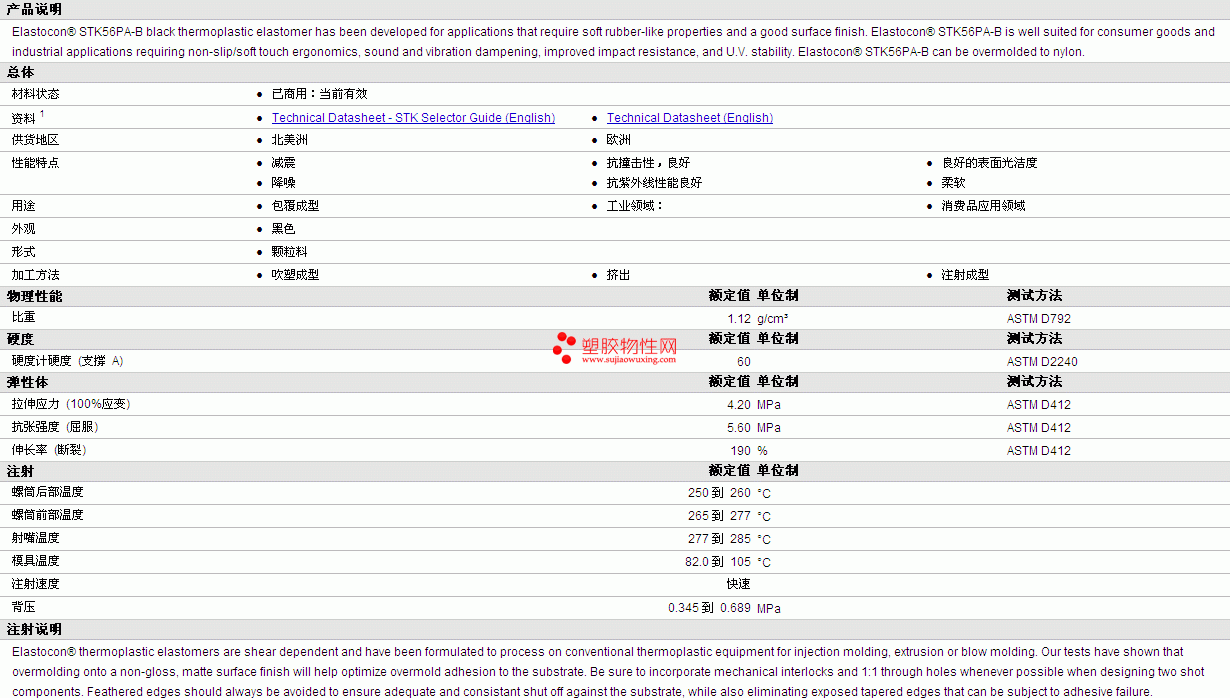Screen dimensions: 1230x698
Task: Click the 柔软 feature item
Action: click(x=954, y=183)
